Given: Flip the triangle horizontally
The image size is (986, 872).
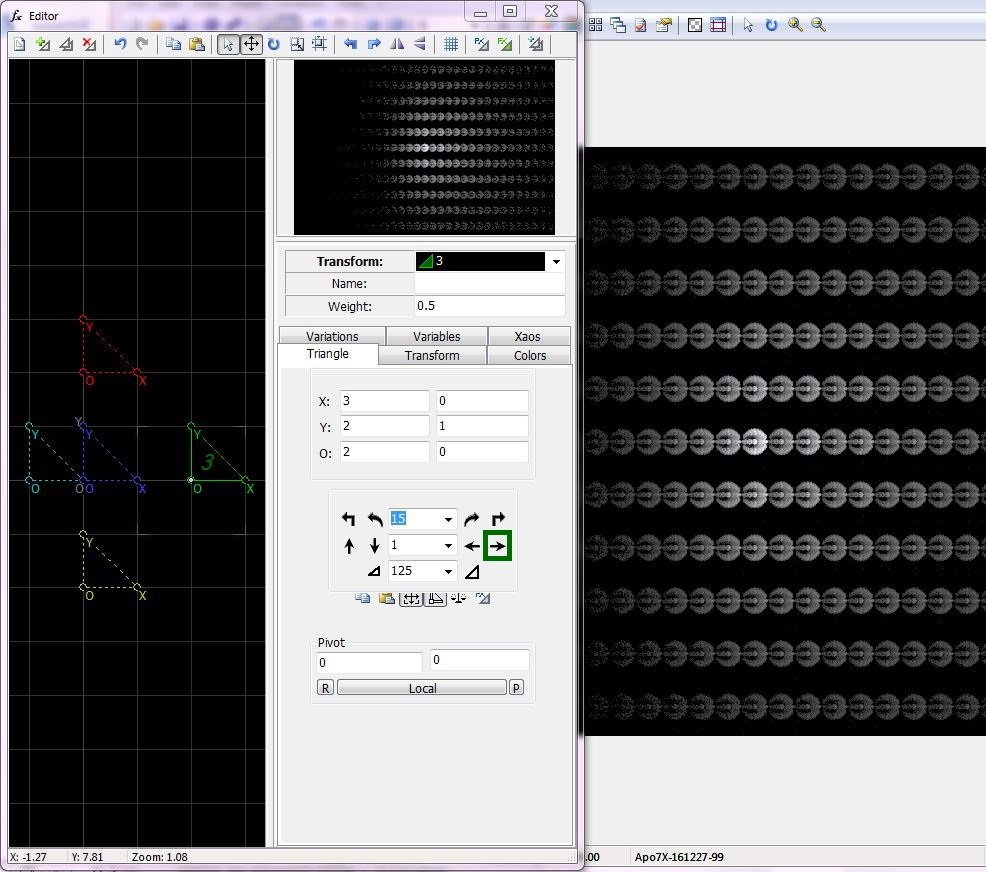Looking at the screenshot, I should 397,44.
